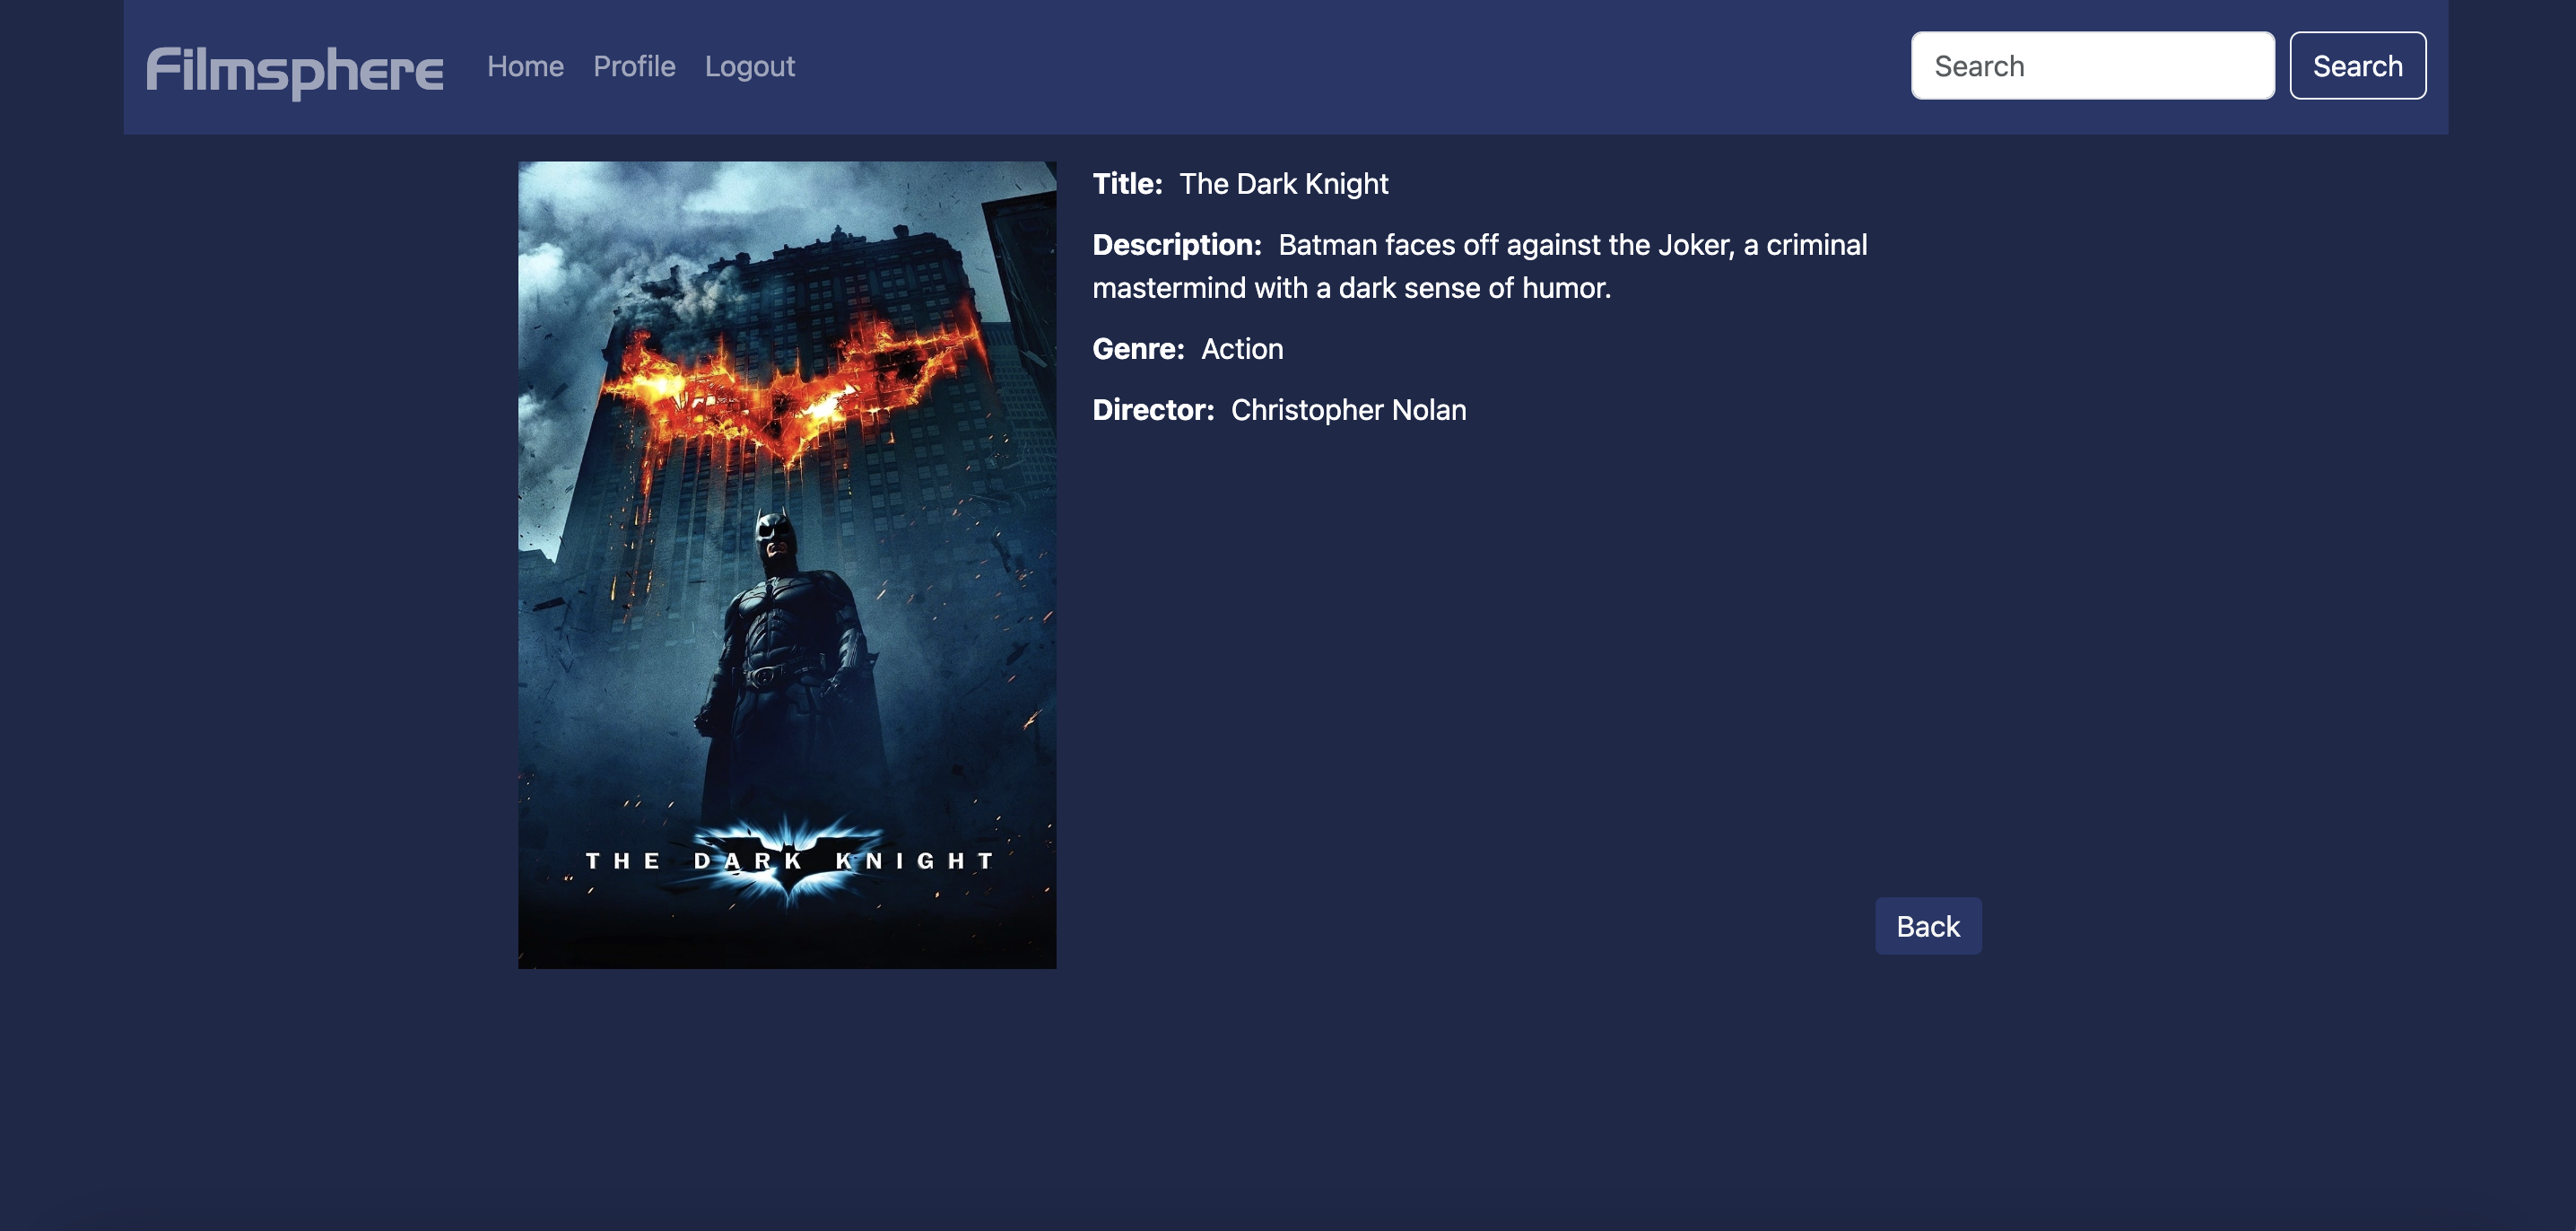
Task: Click the director name Christopher Nolan
Action: point(1348,410)
